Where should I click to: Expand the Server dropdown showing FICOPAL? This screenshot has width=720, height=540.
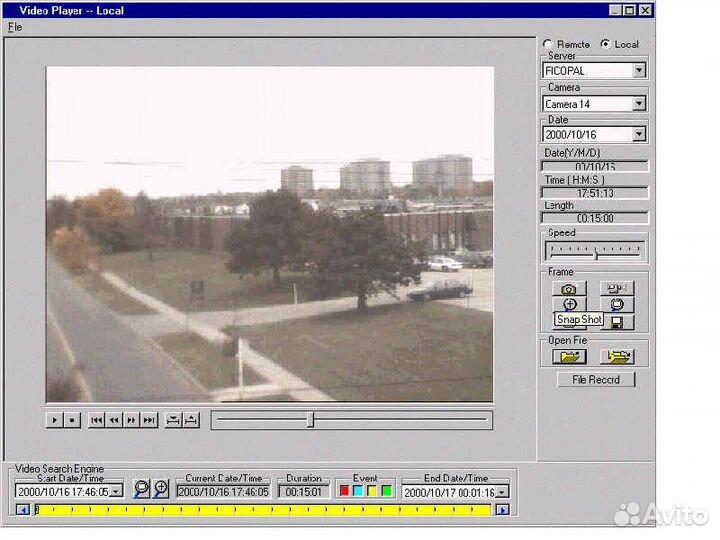[x=638, y=71]
